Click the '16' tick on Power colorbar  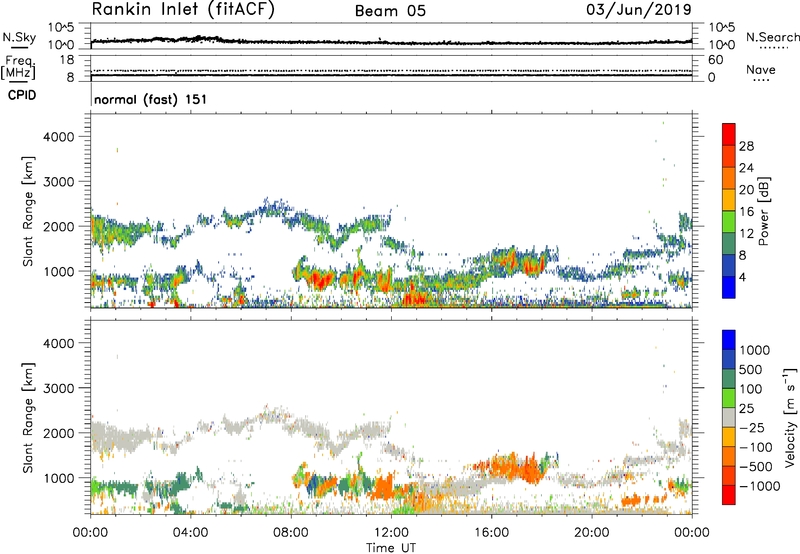[746, 212]
